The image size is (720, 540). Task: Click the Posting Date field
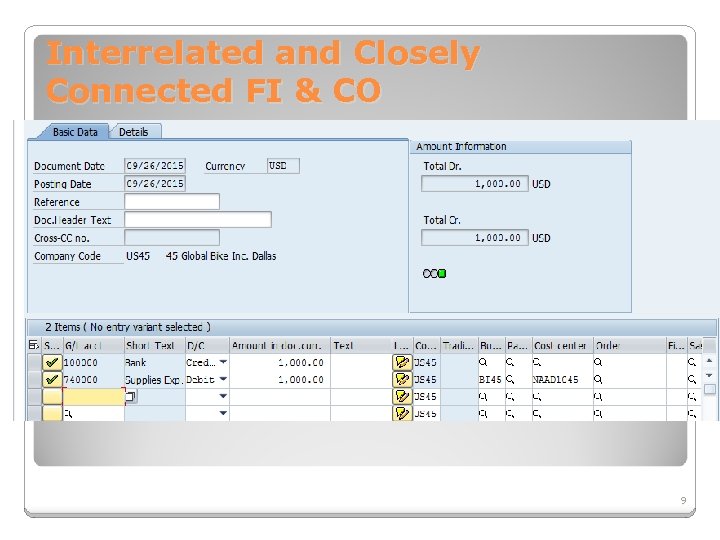coord(155,184)
